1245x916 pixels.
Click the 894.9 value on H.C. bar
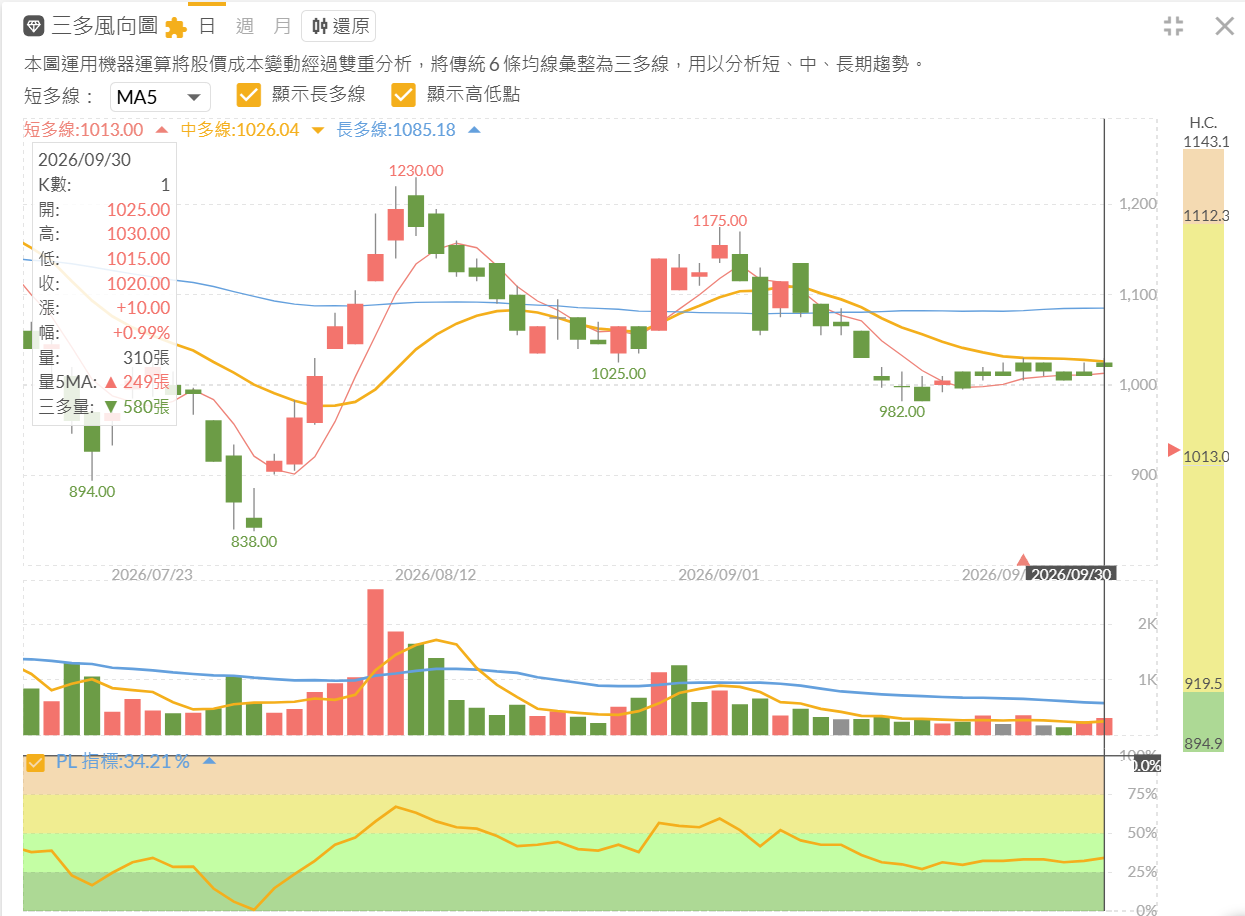(1203, 743)
